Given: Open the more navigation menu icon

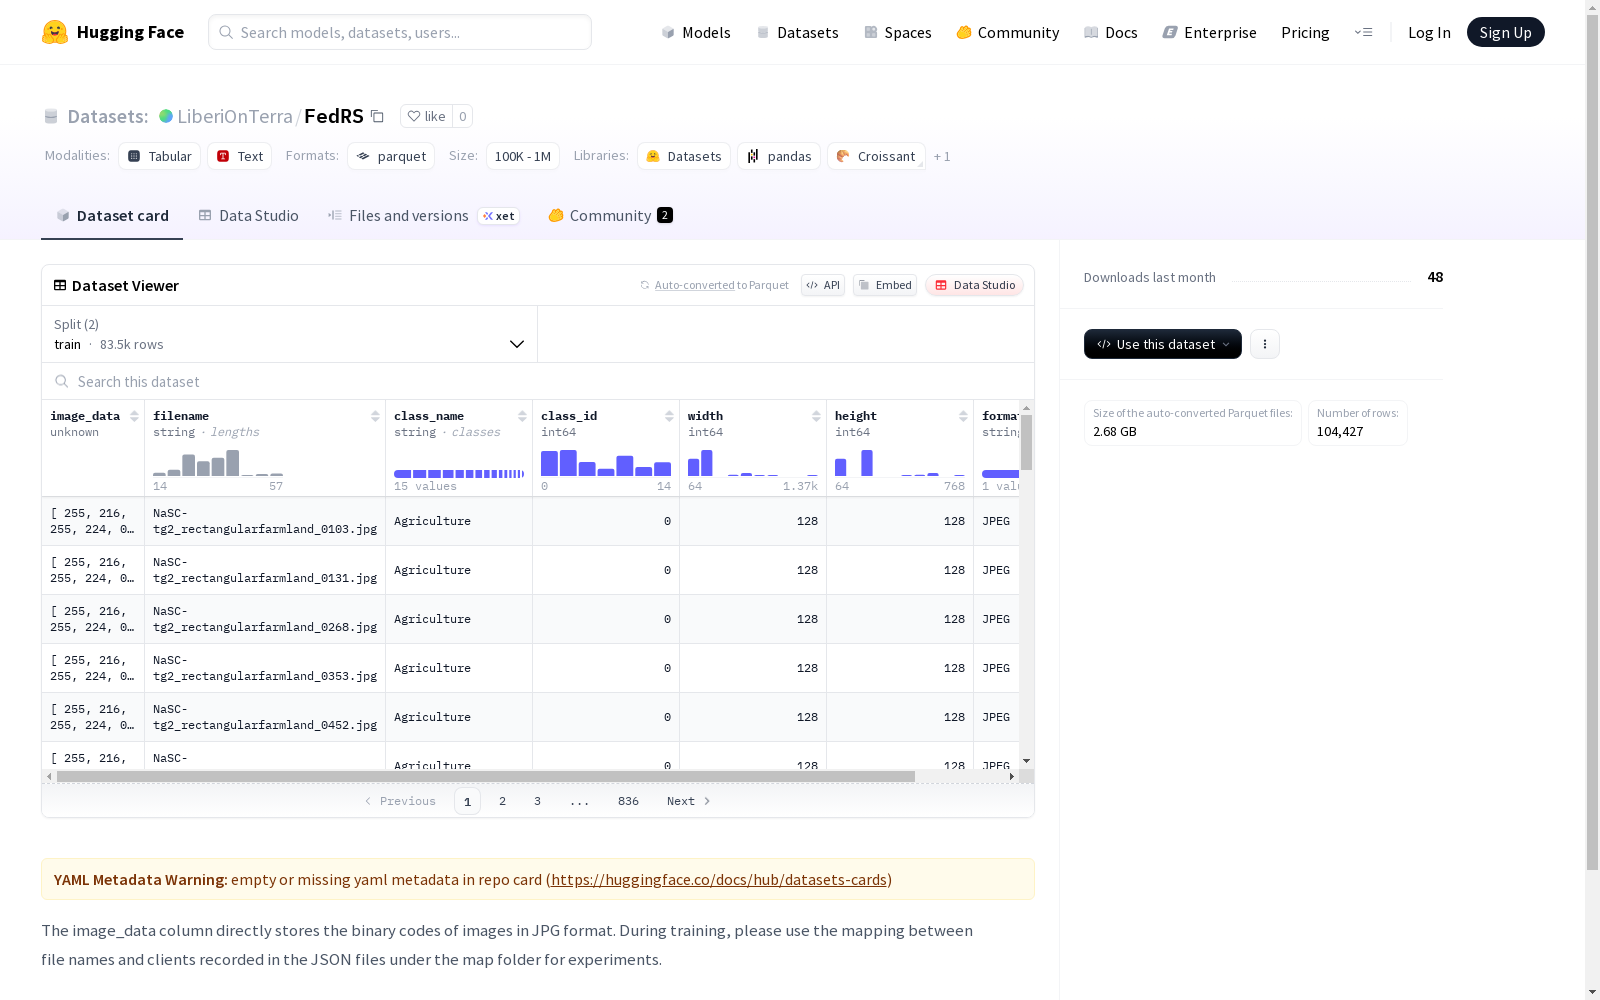Looking at the screenshot, I should (x=1363, y=32).
